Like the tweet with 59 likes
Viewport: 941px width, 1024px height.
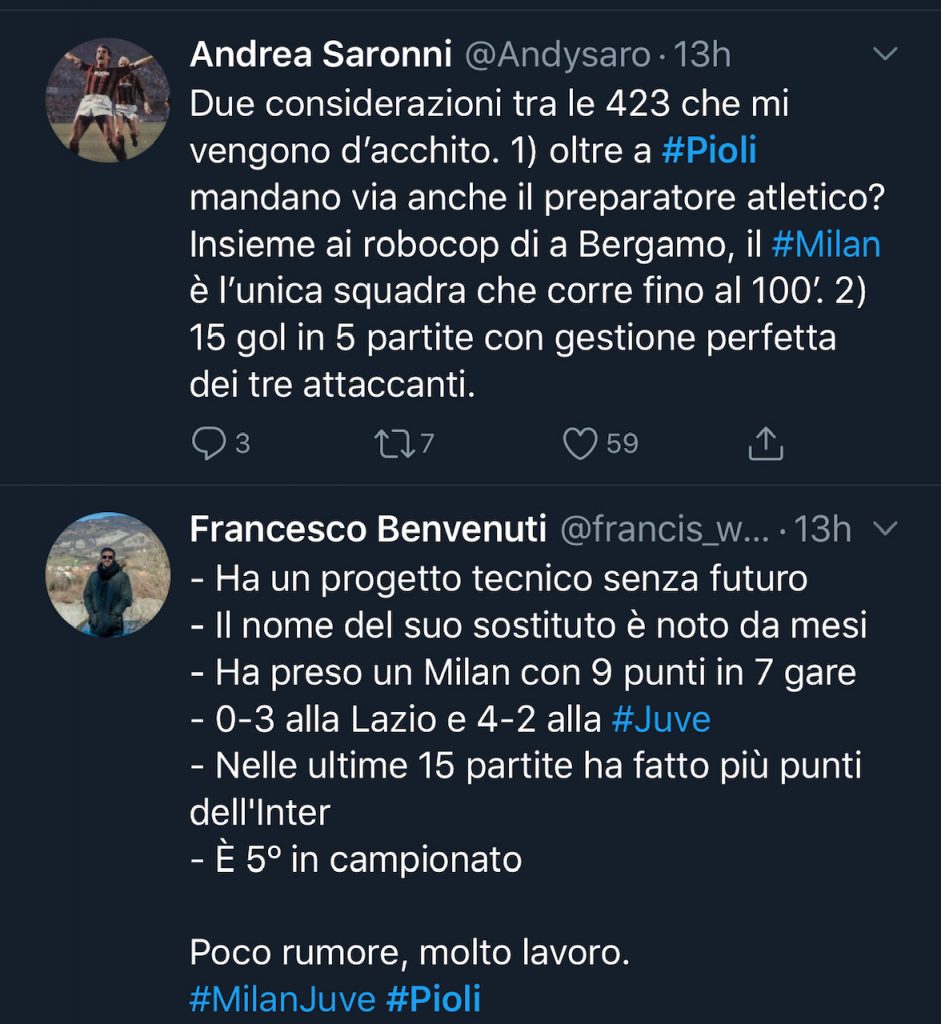pyautogui.click(x=580, y=443)
